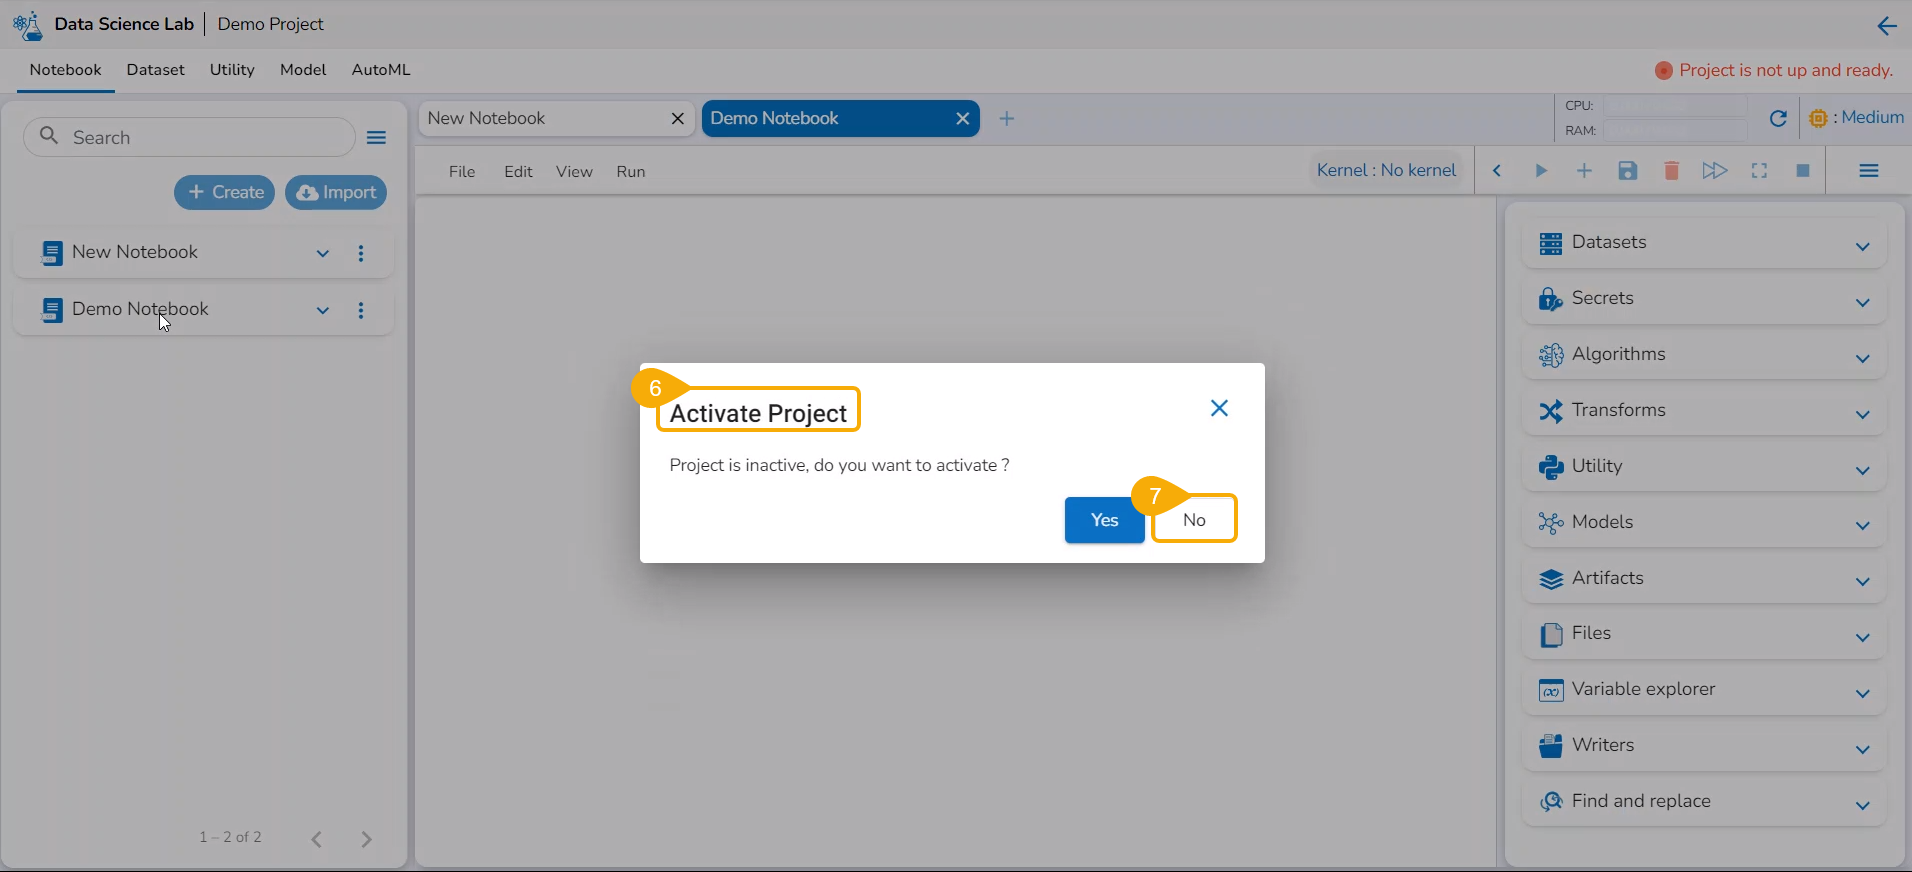This screenshot has width=1912, height=872.
Task: Close the Activate Project dialog
Action: tap(1219, 408)
